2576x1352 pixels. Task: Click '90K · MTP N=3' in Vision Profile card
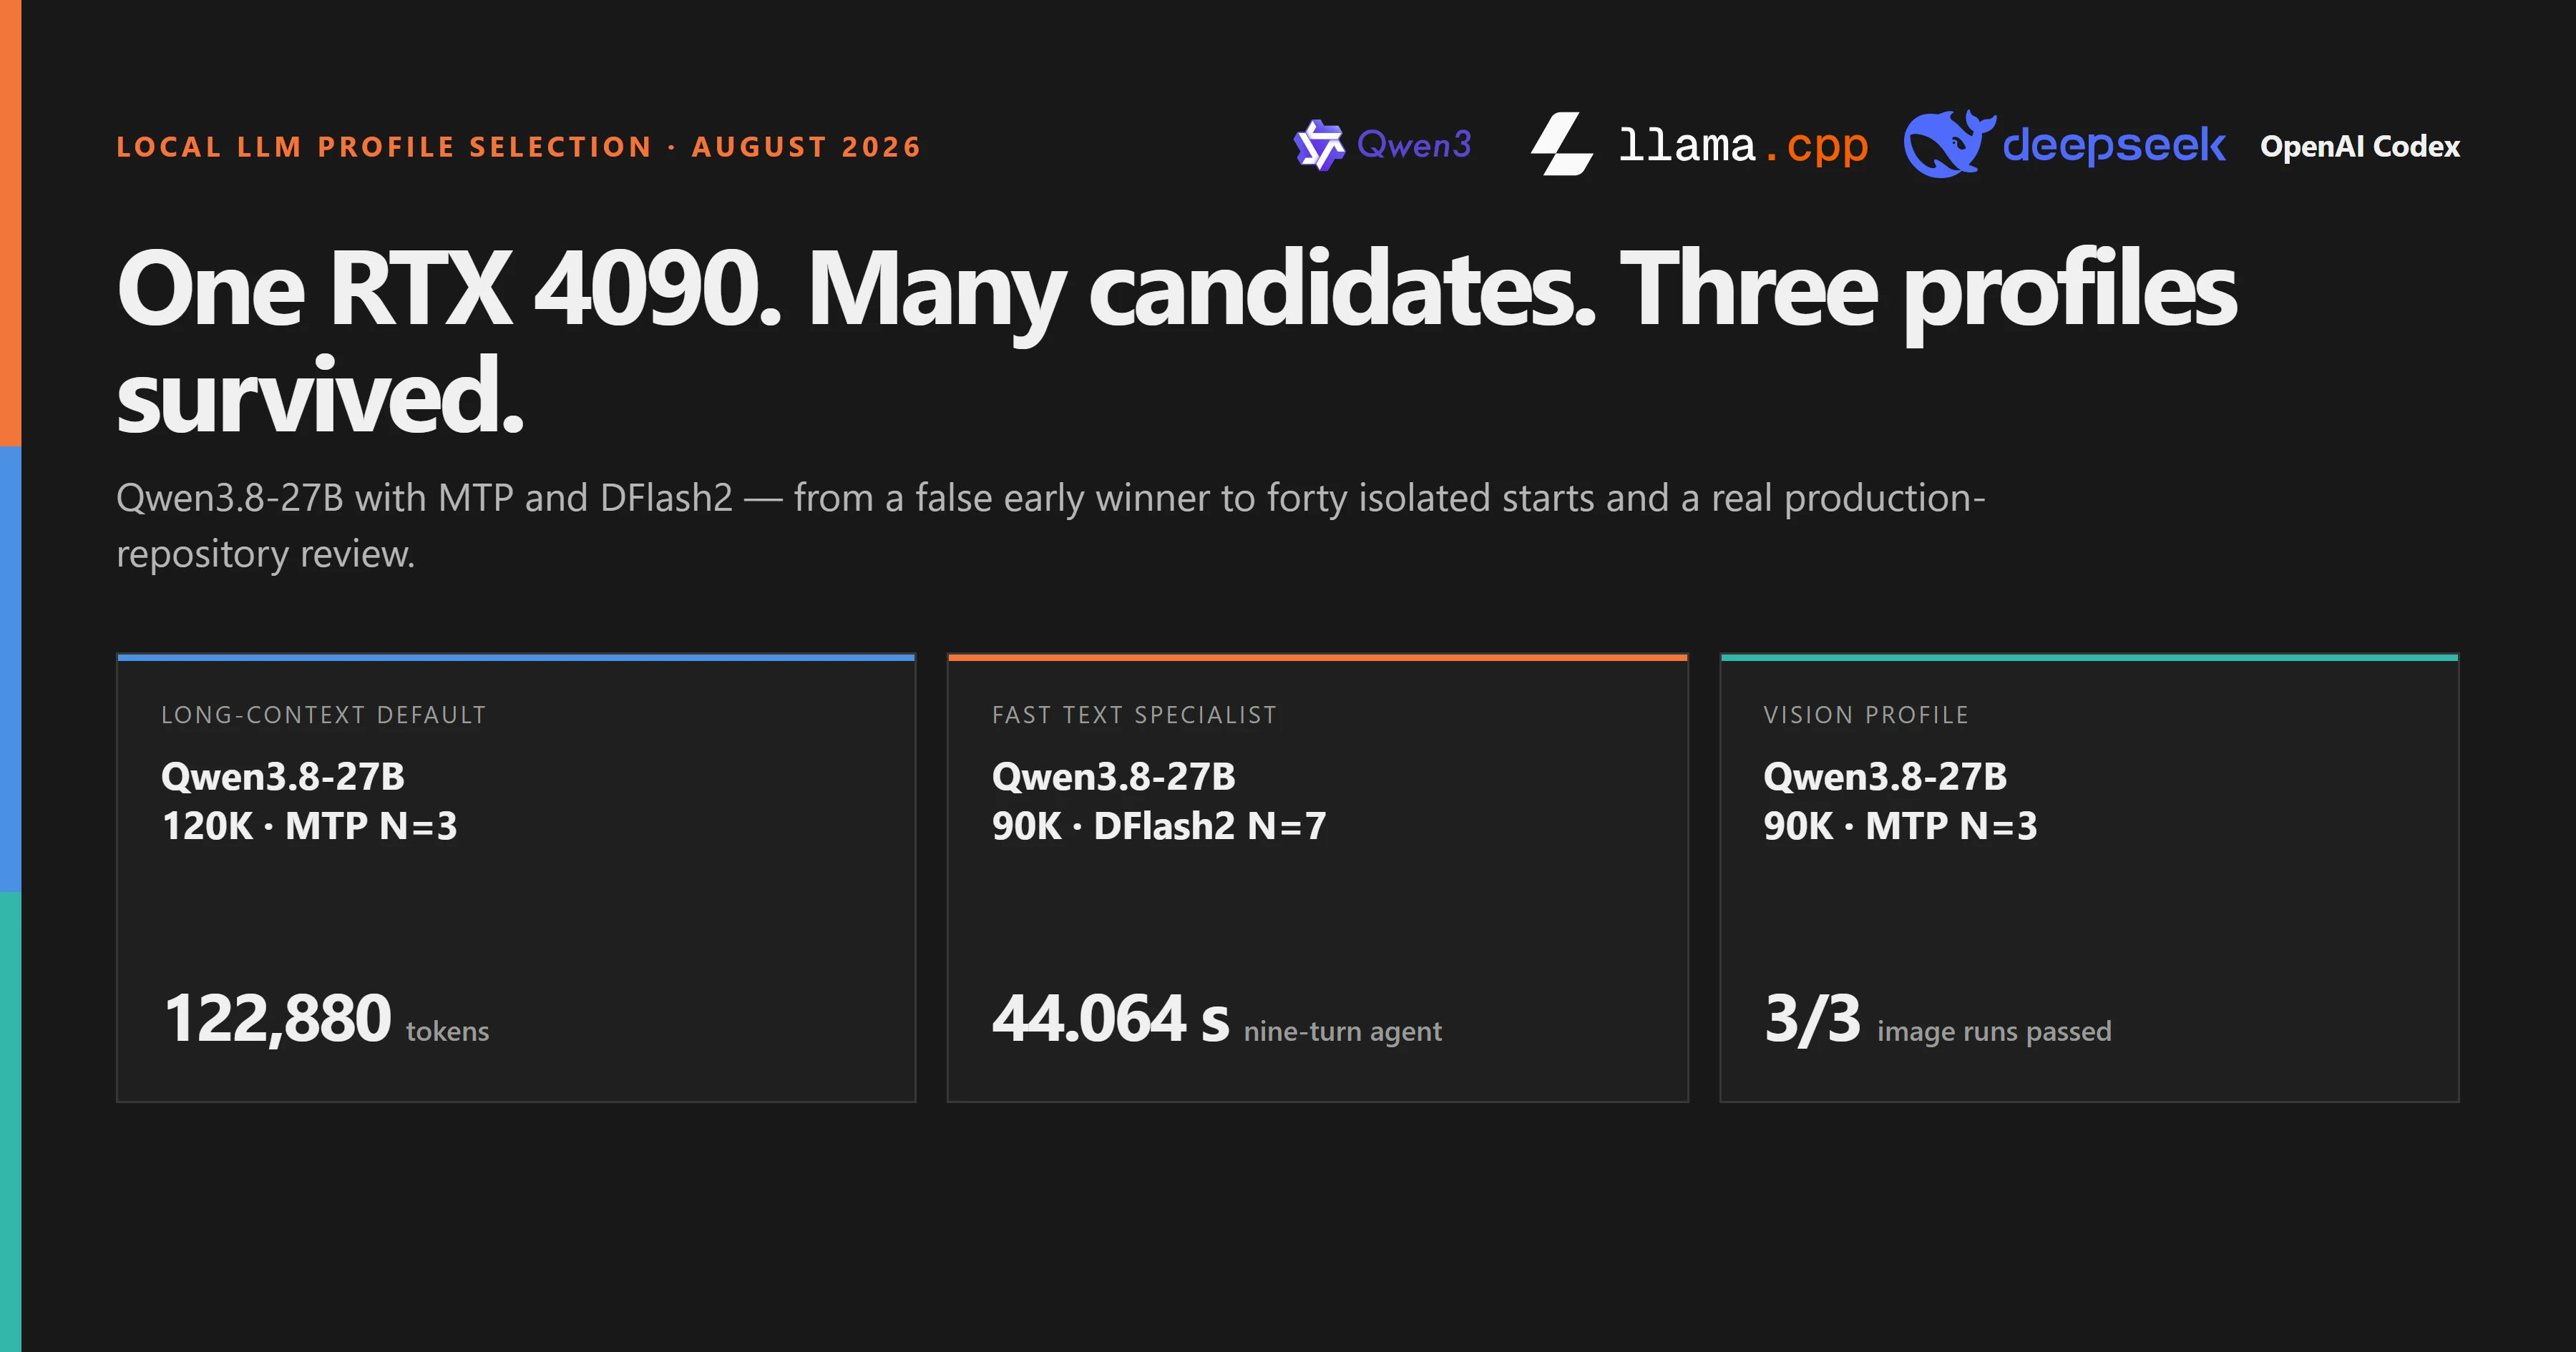pyautogui.click(x=1900, y=826)
